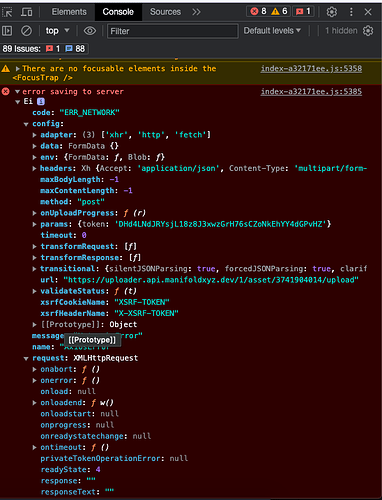Open the 89 Issues summary bar
382x500 pixels.
(x=44, y=49)
